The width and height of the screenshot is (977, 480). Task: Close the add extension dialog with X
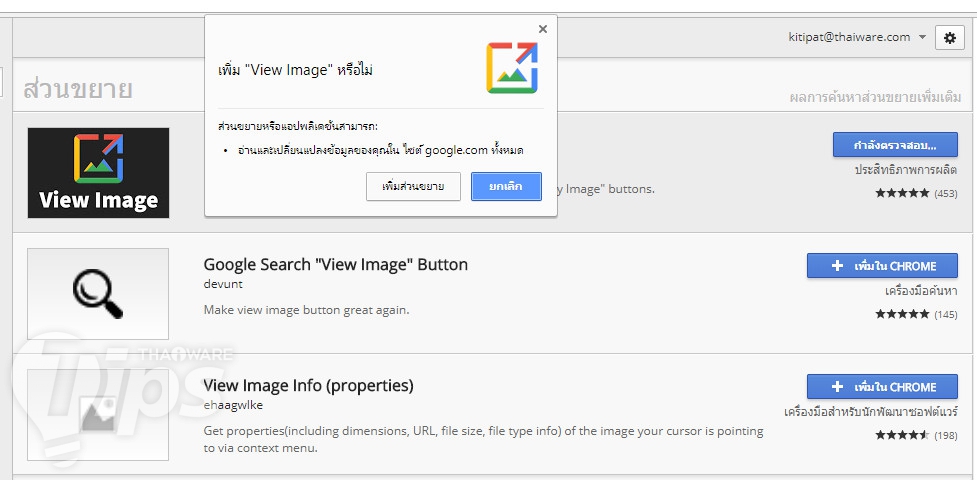click(543, 29)
